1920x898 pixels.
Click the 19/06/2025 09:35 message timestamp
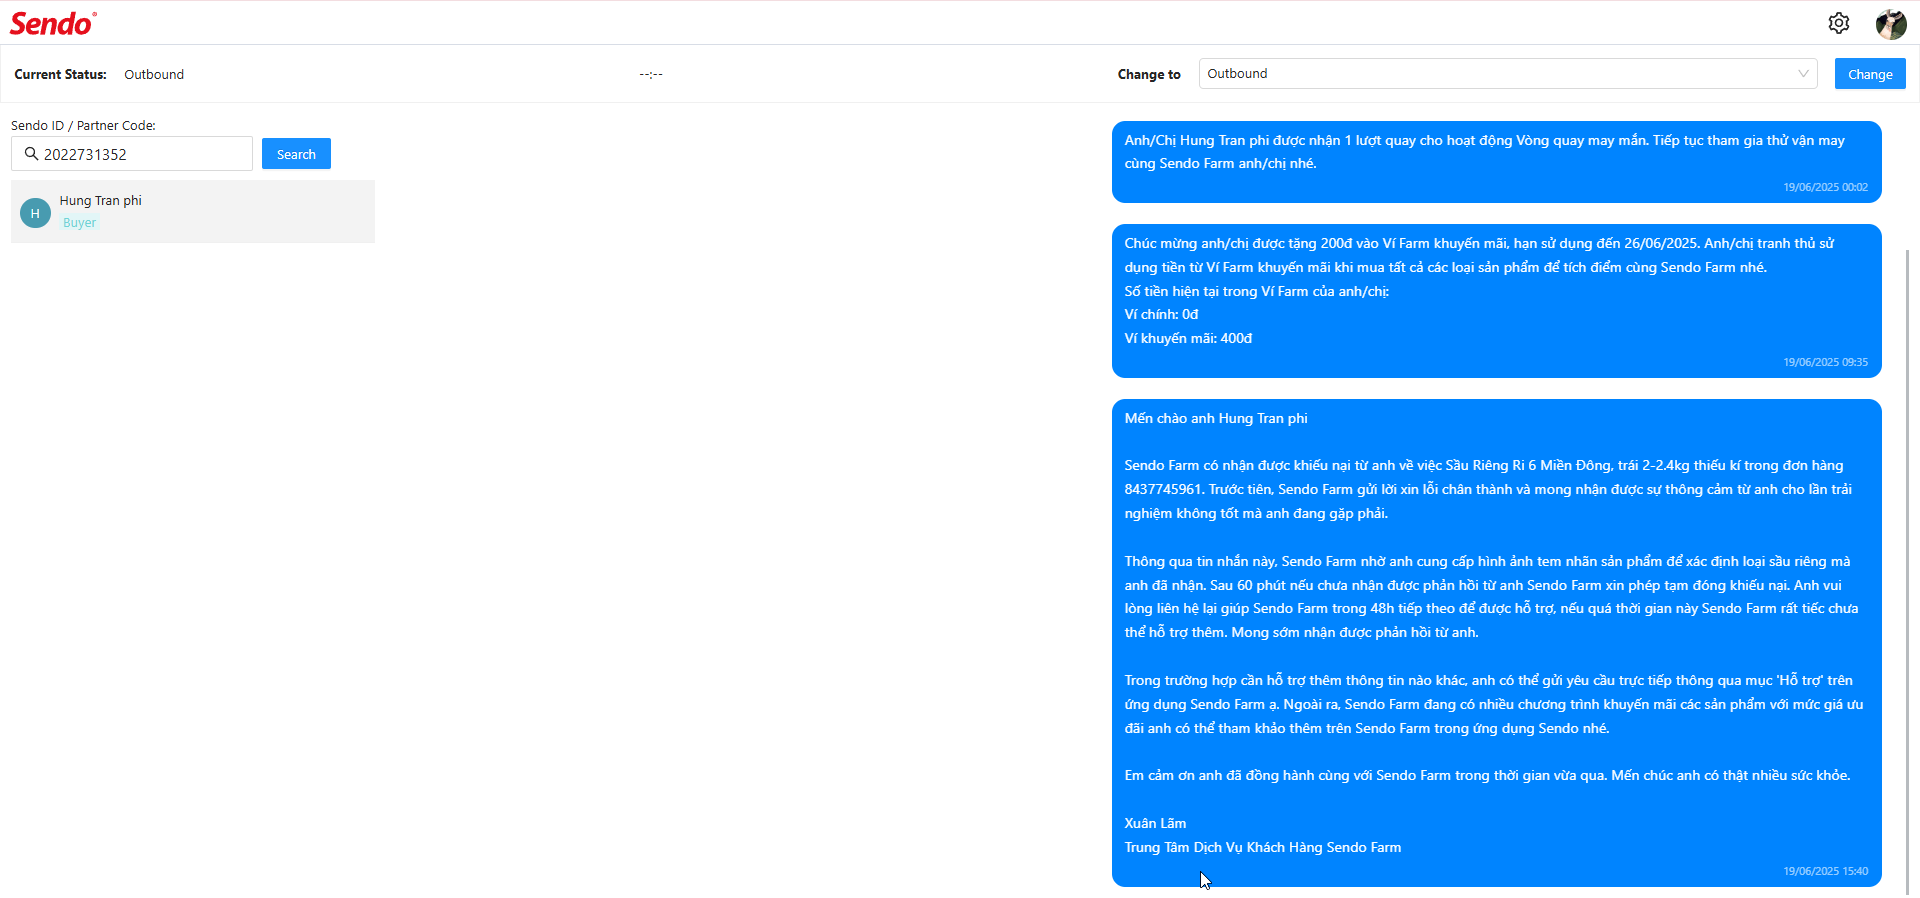1825,362
